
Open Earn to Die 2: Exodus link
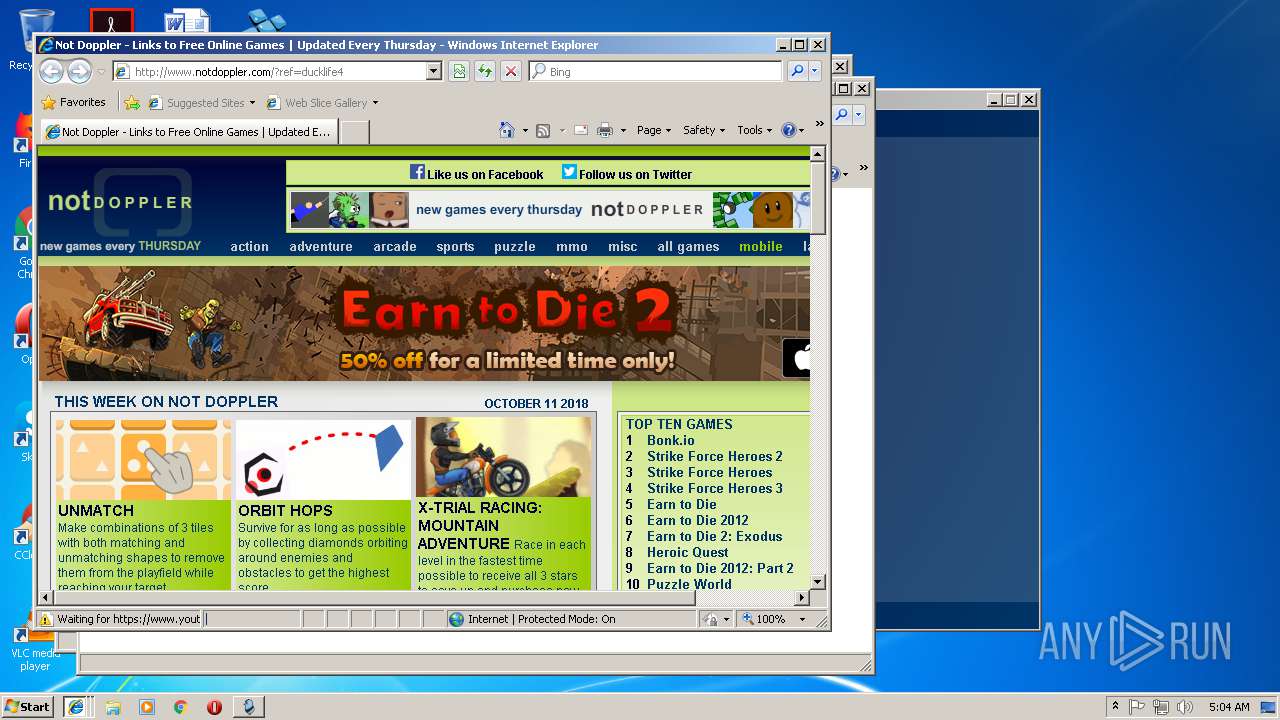coord(714,536)
